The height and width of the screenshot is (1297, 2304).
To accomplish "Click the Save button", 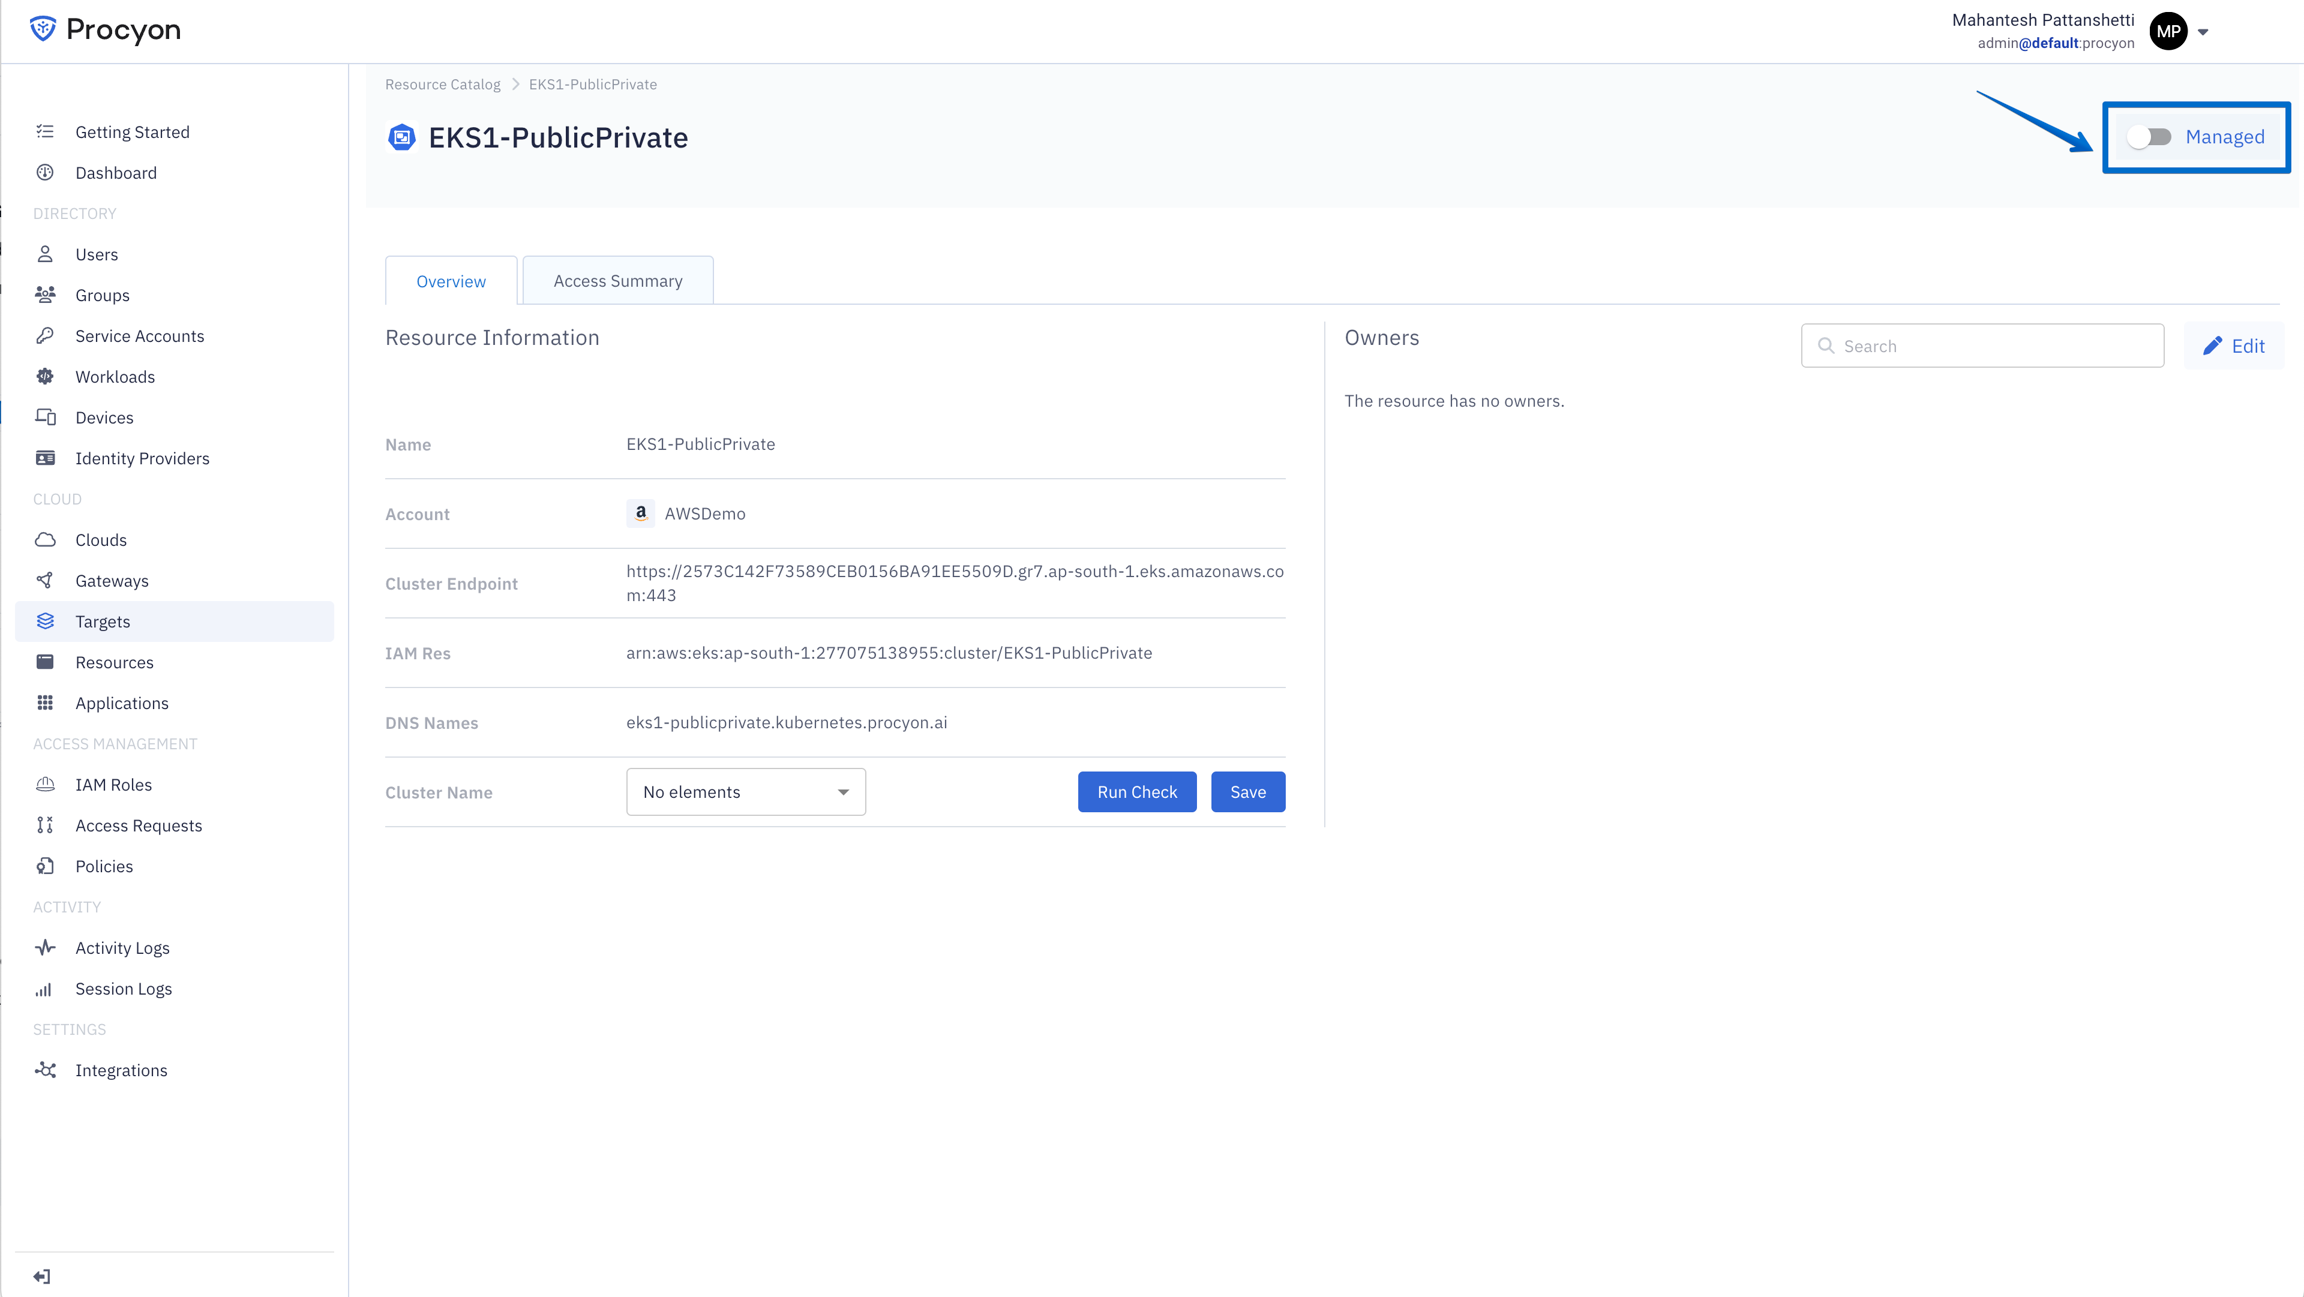I will click(1247, 791).
